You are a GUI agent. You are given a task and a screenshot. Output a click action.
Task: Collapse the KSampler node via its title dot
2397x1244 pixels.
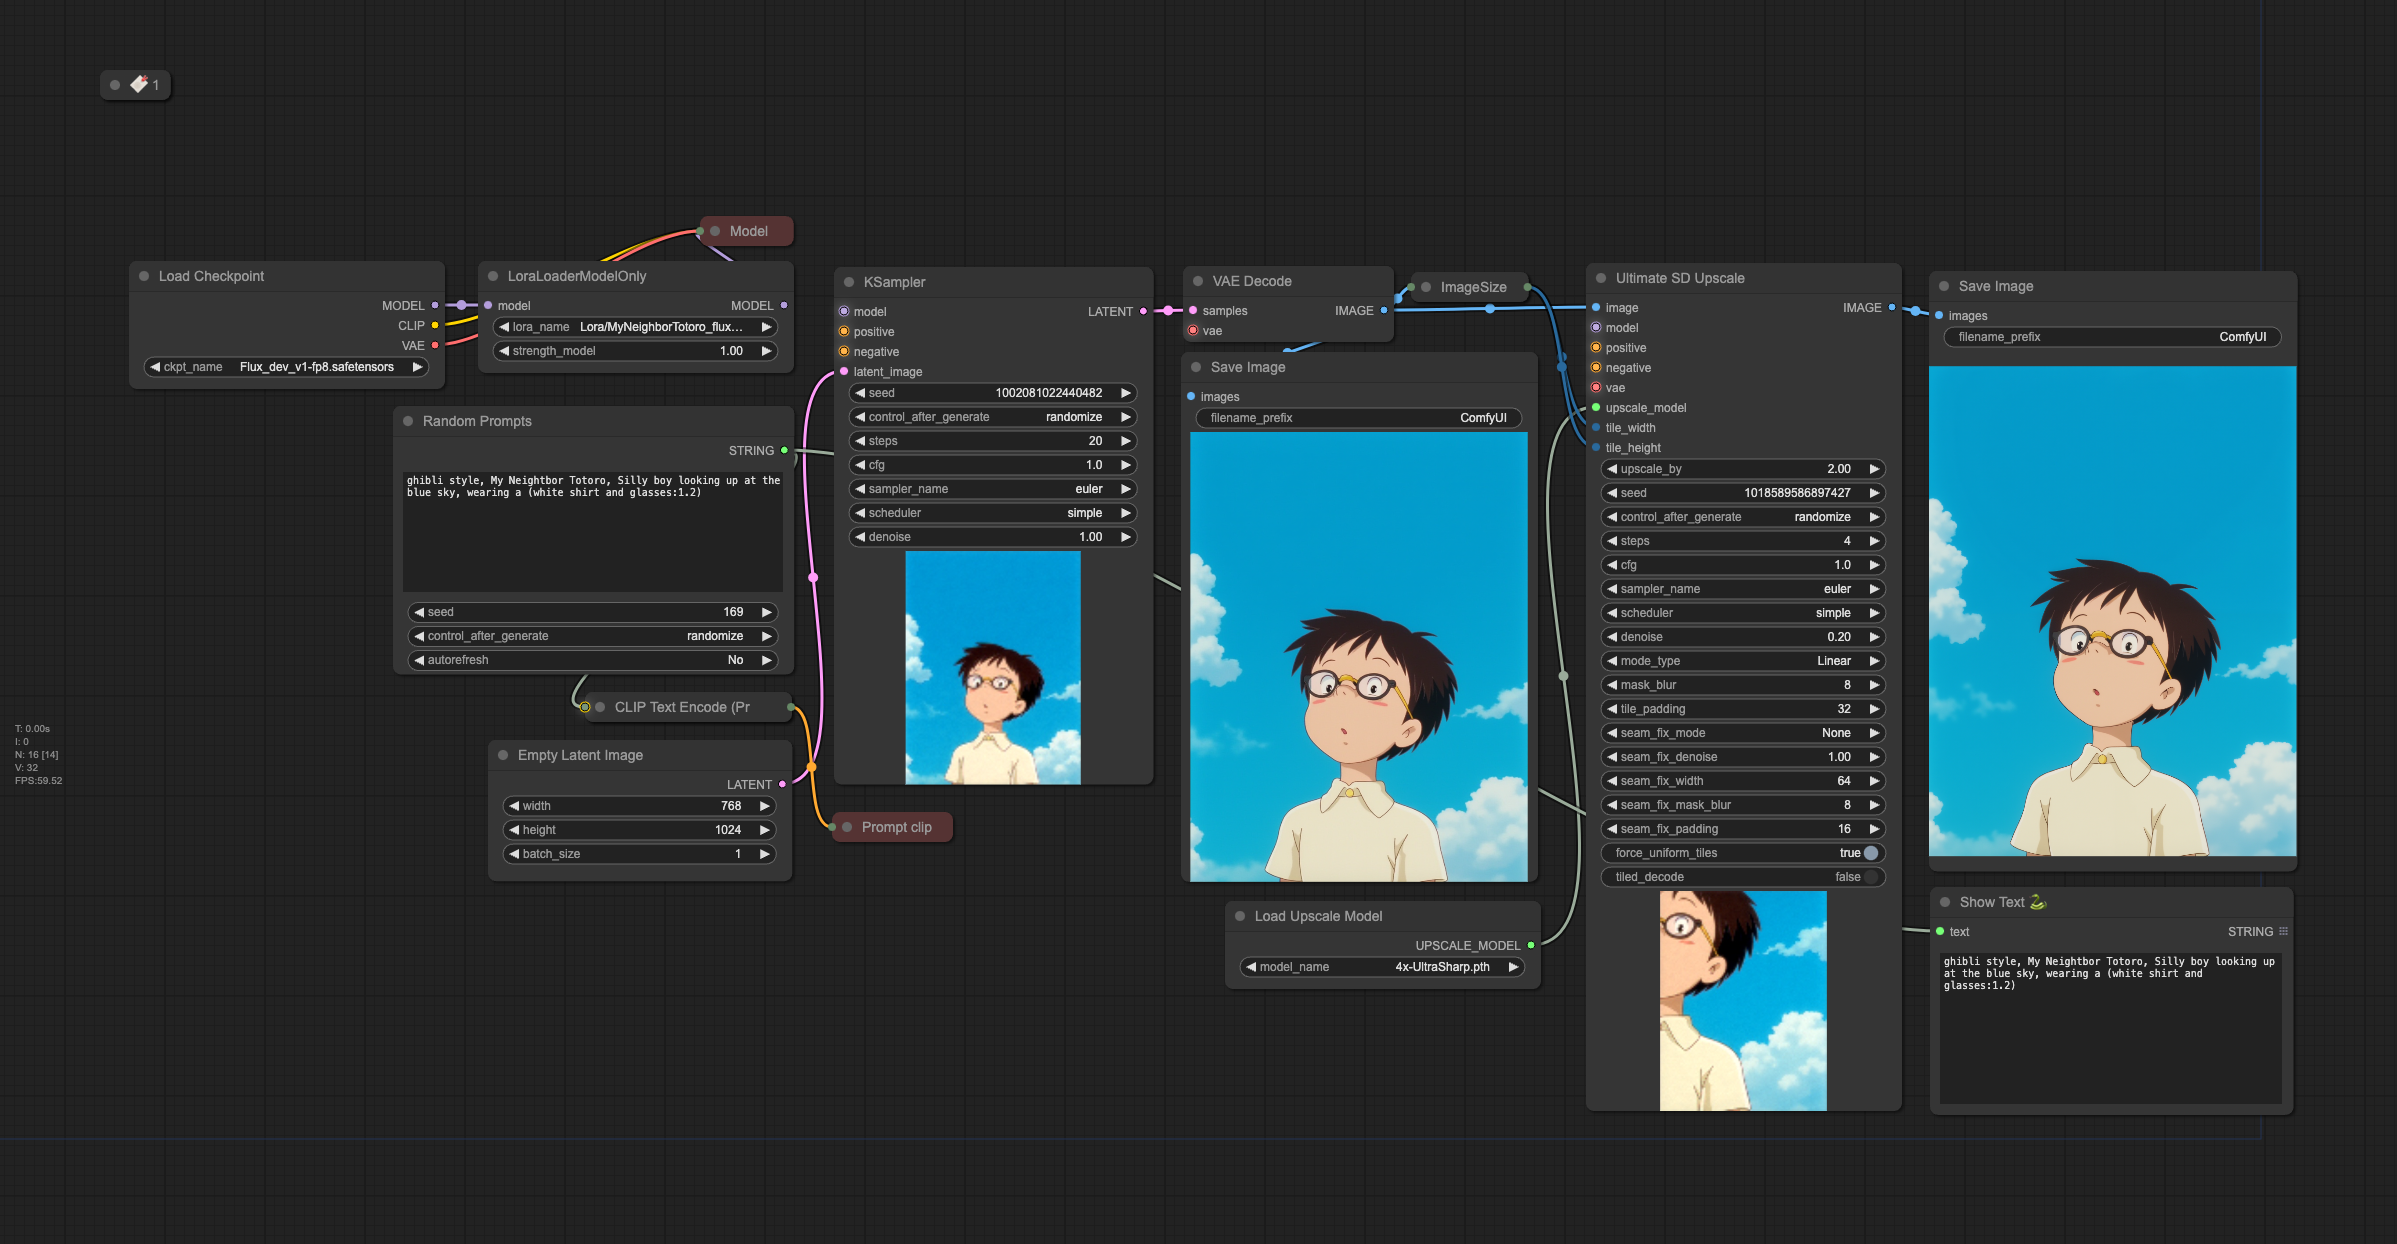pyautogui.click(x=849, y=282)
